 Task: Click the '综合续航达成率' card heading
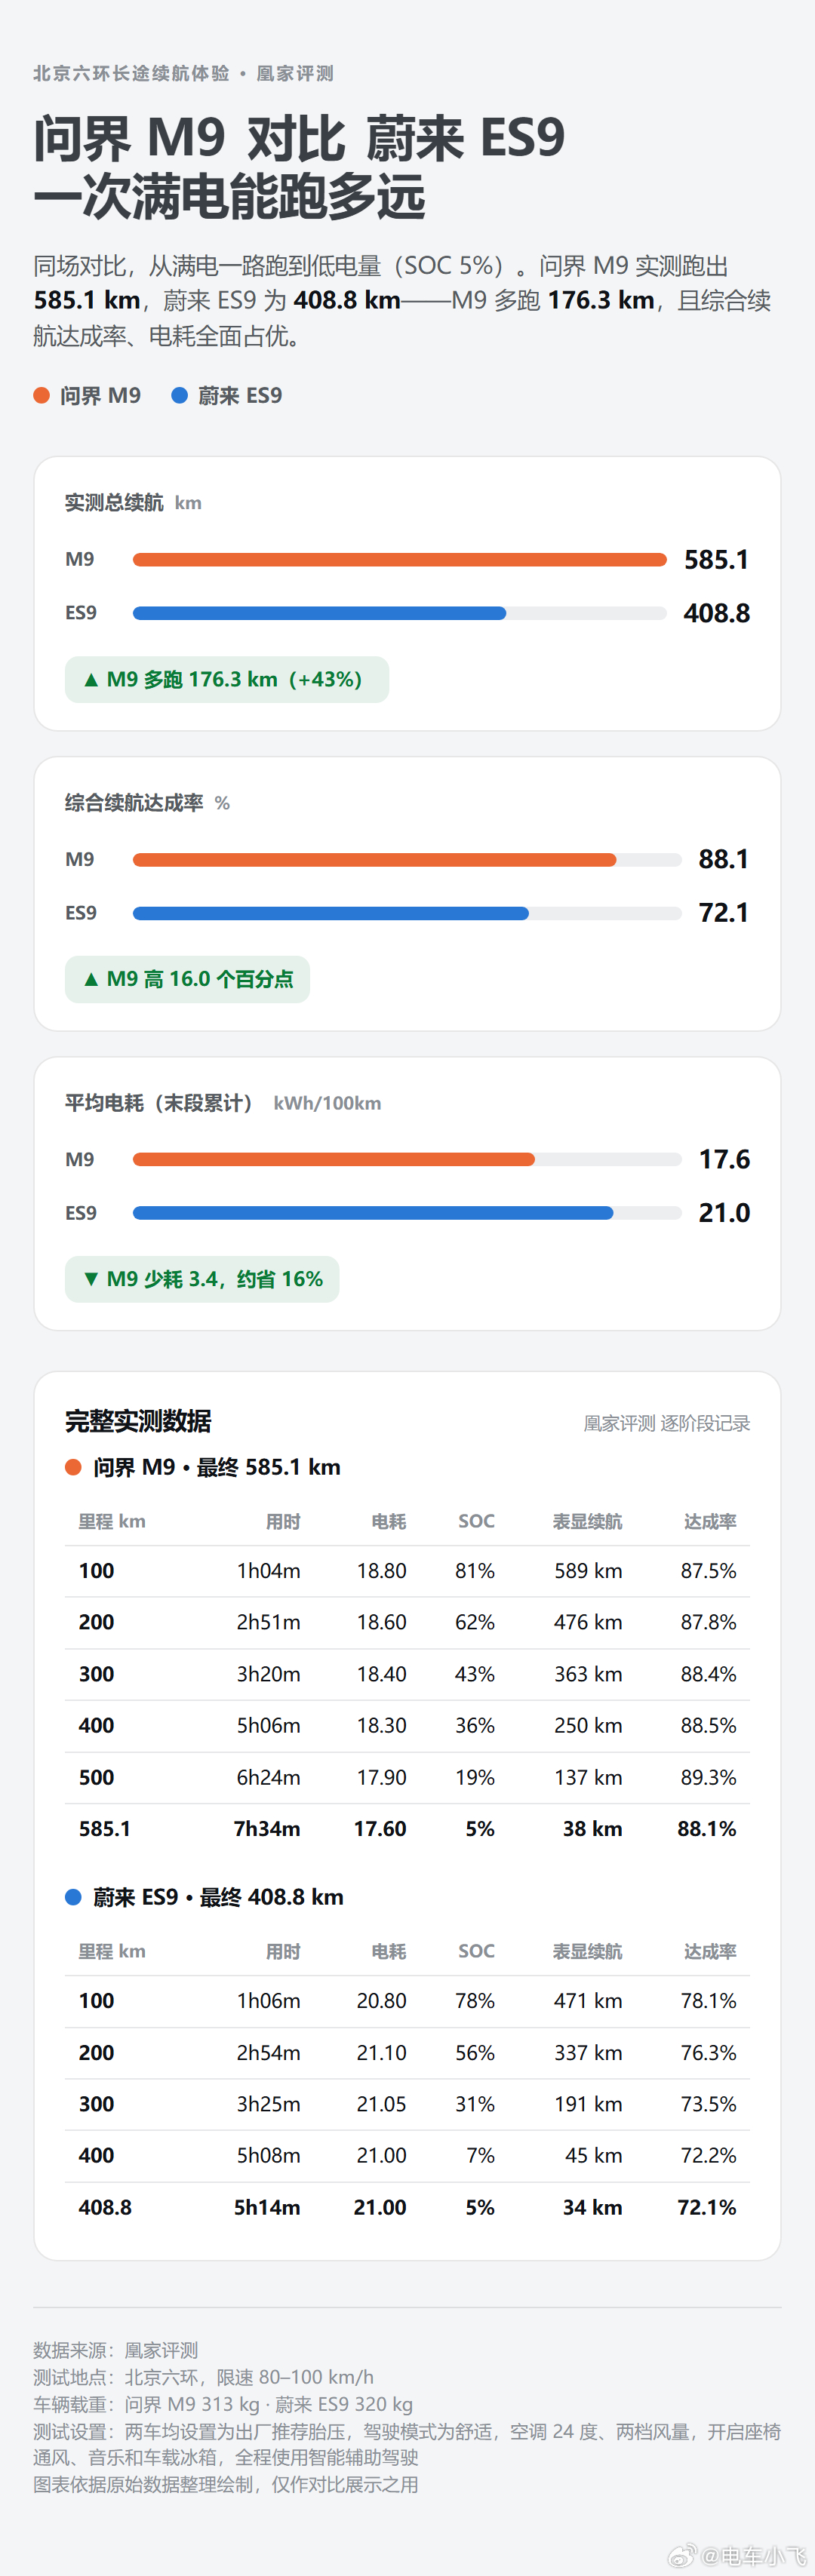[134, 802]
